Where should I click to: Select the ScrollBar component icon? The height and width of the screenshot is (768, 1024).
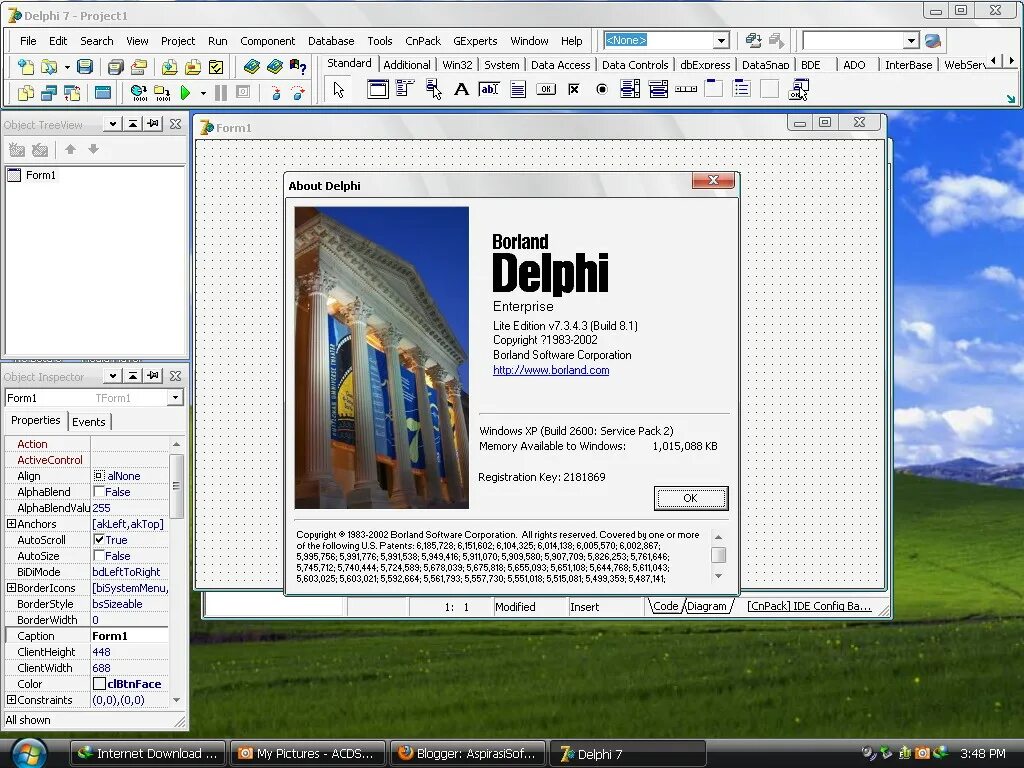coord(686,89)
